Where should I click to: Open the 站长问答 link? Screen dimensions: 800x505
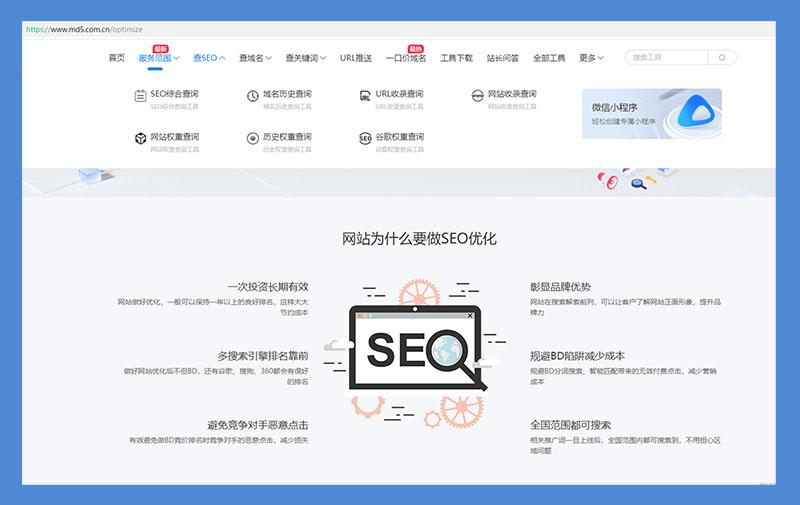(x=501, y=58)
